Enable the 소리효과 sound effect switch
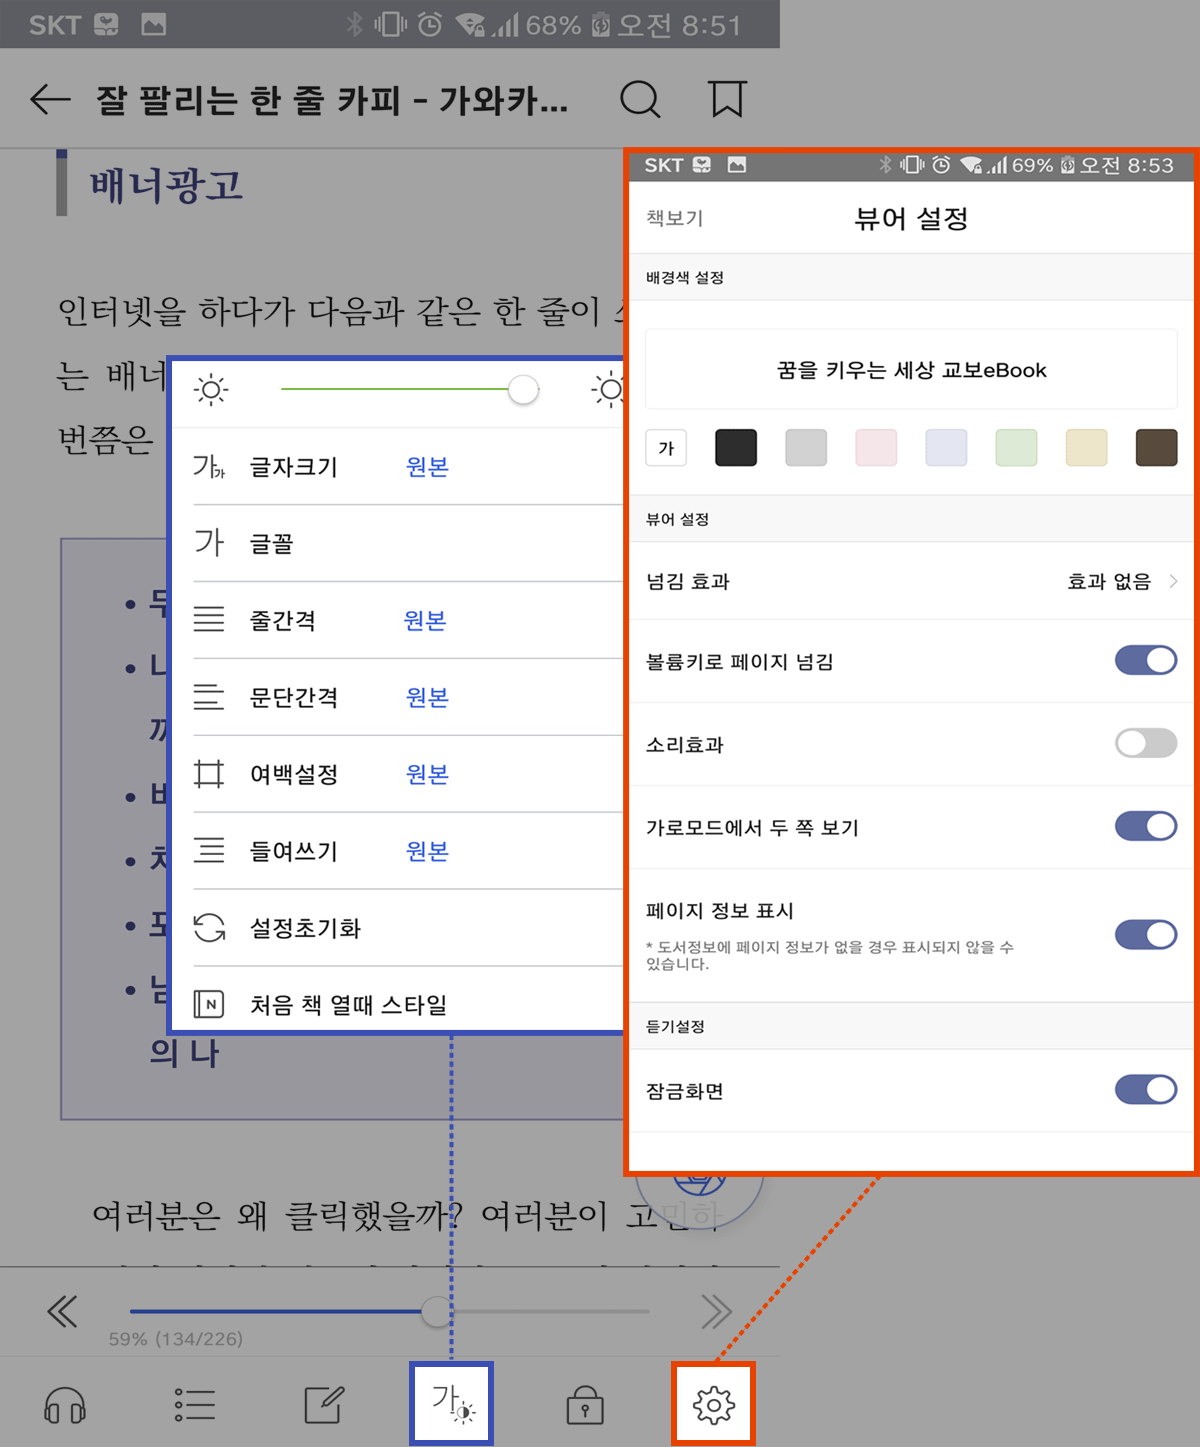 1146,744
